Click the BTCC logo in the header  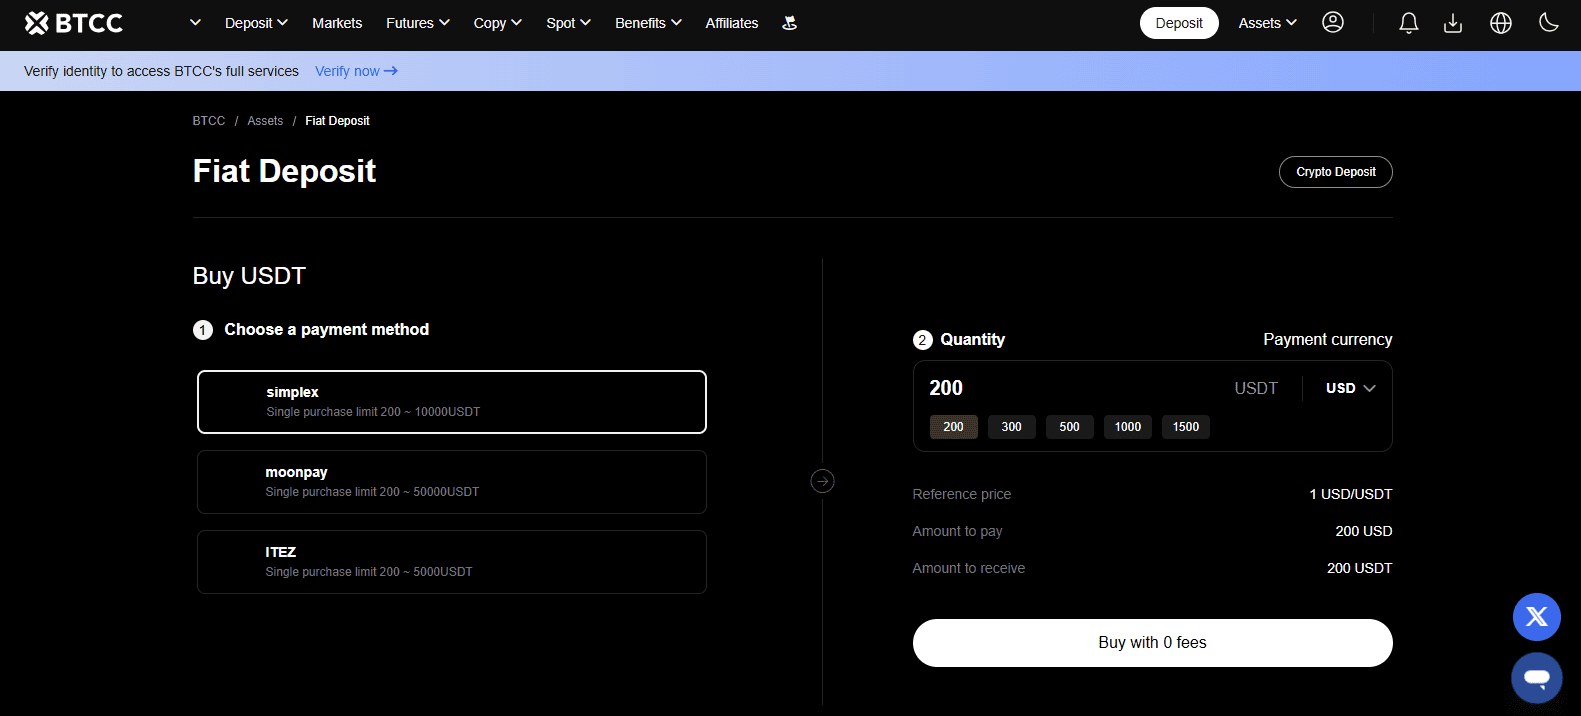click(x=74, y=23)
